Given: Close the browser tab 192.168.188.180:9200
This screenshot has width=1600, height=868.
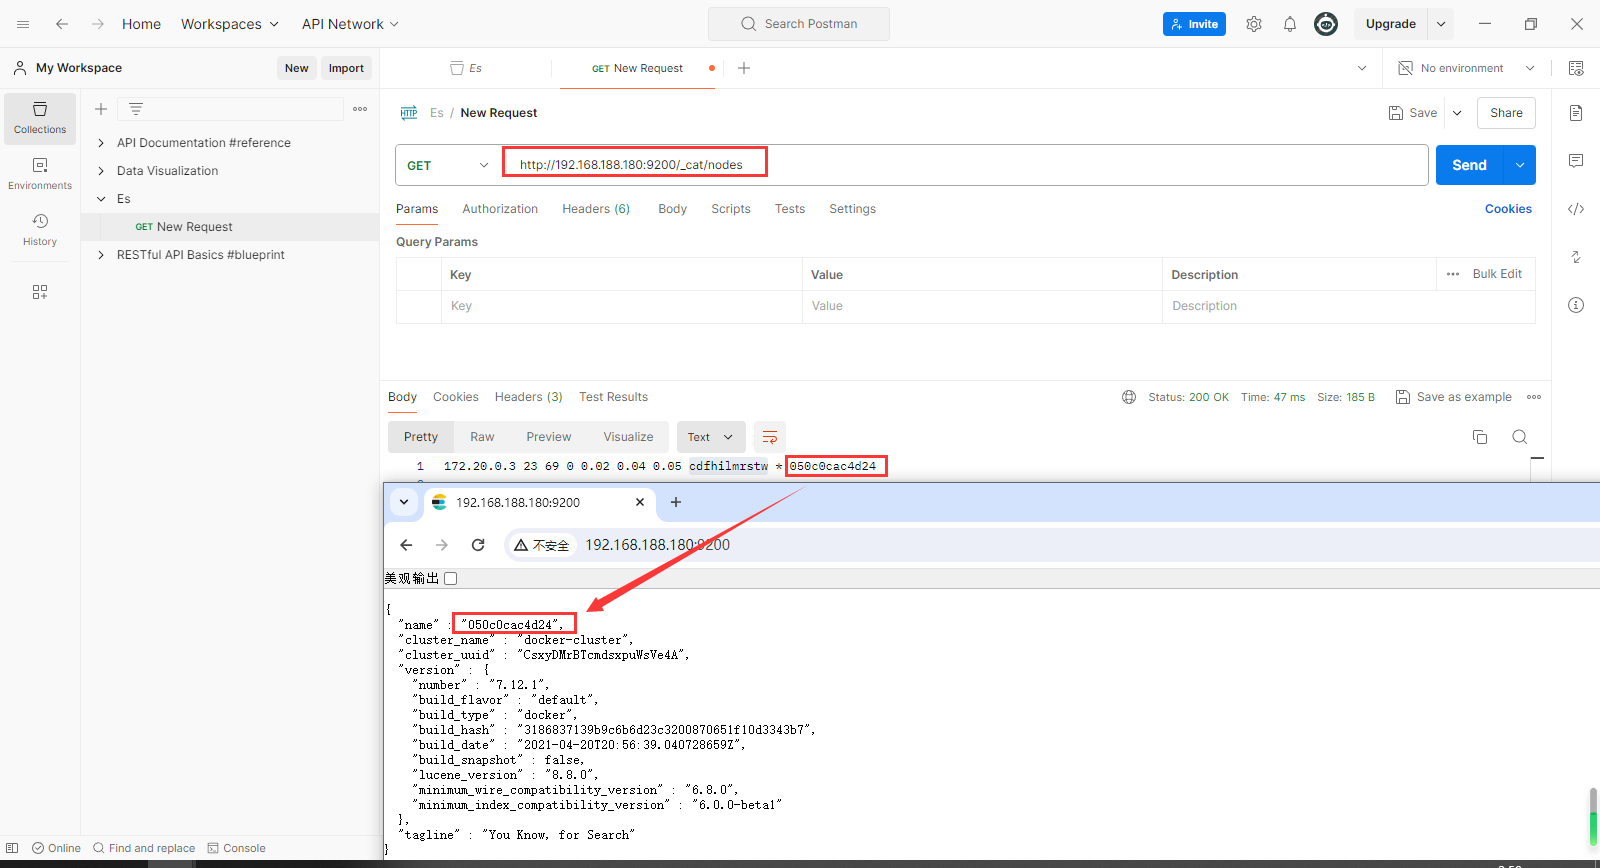Looking at the screenshot, I should pos(640,502).
